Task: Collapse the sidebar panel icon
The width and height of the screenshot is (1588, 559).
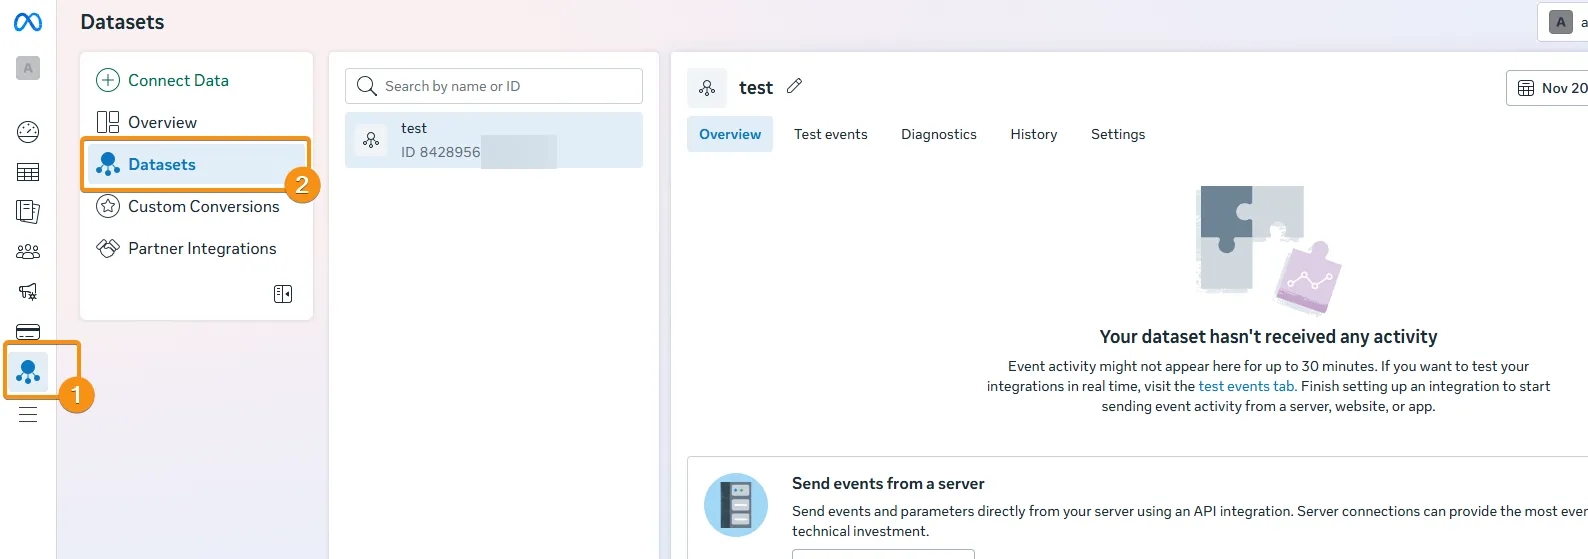Action: click(283, 294)
